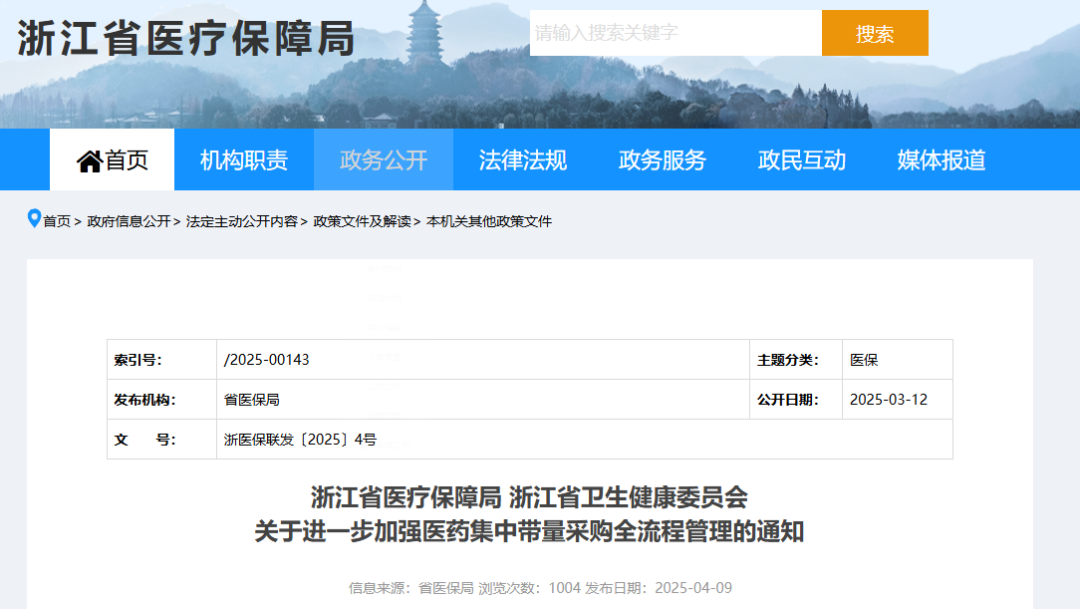Click the location pin breadcrumb icon
Viewport: 1080px width, 609px height.
[34, 219]
